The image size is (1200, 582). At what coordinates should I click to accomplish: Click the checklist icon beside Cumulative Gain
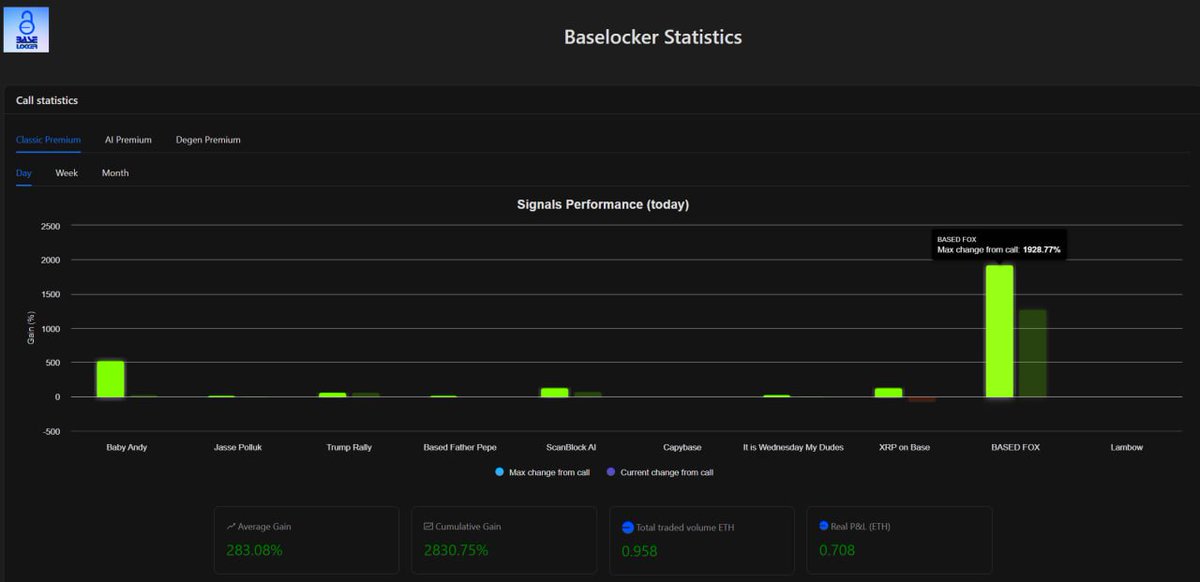point(429,526)
